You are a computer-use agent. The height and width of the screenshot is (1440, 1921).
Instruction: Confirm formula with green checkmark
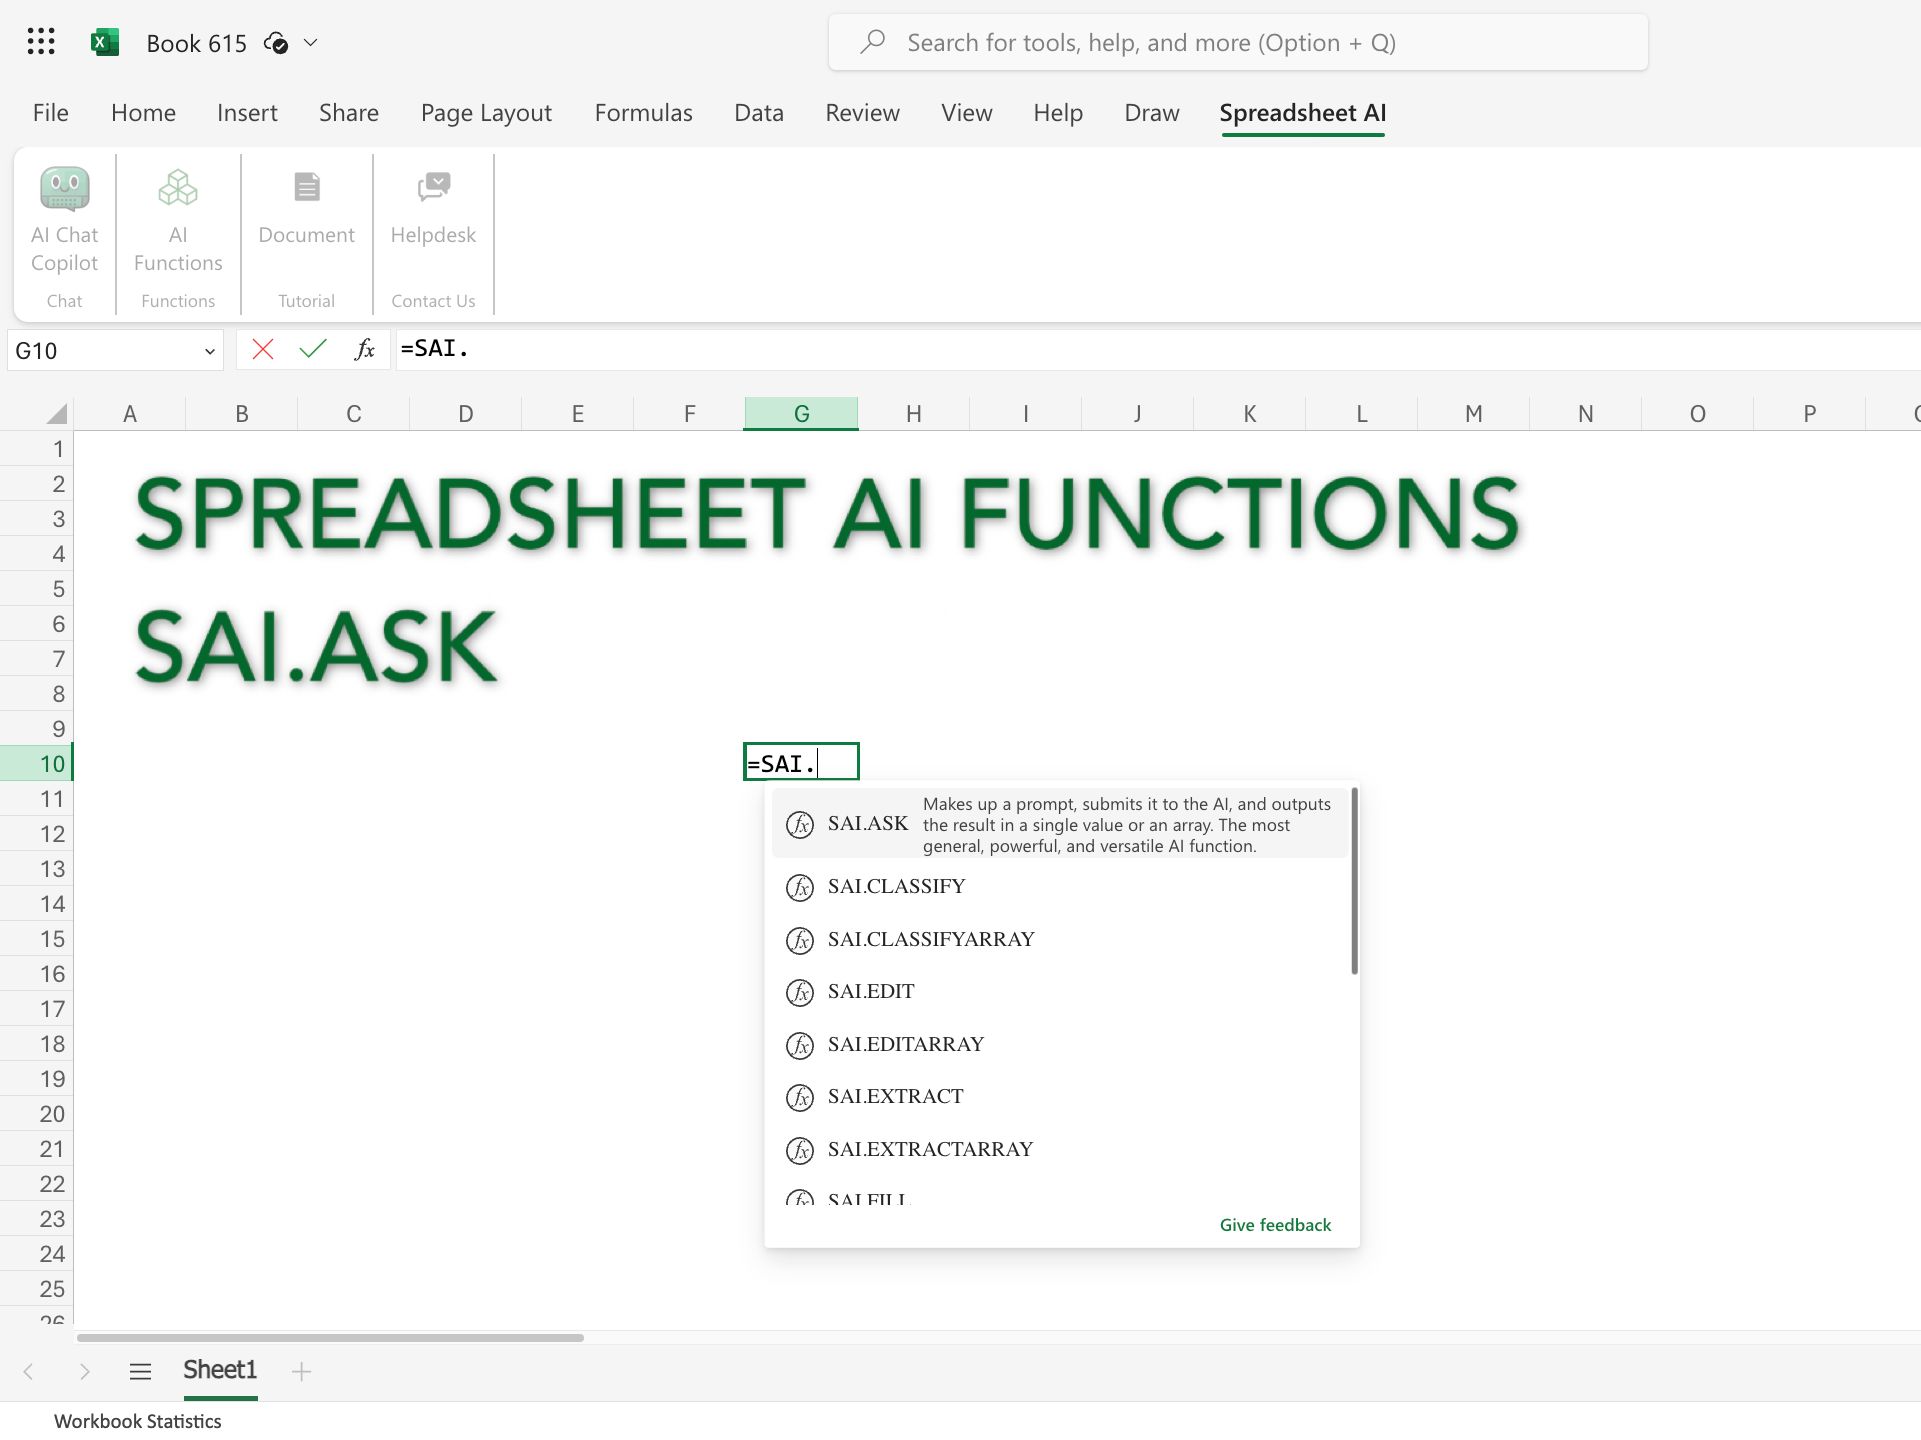click(313, 349)
